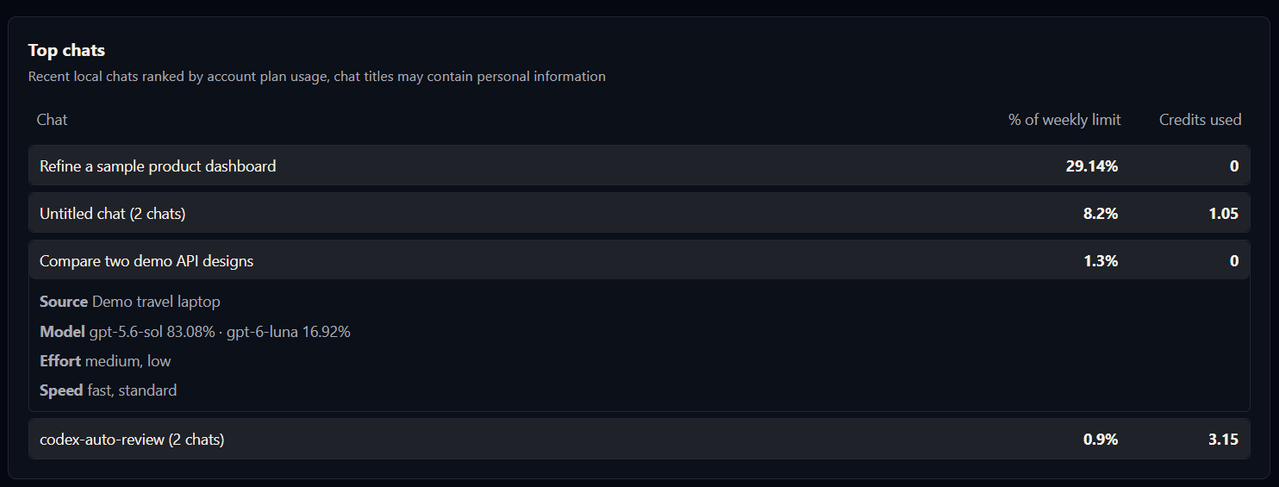Select the 29.14% weekly limit value
1279x487 pixels.
click(x=1092, y=166)
